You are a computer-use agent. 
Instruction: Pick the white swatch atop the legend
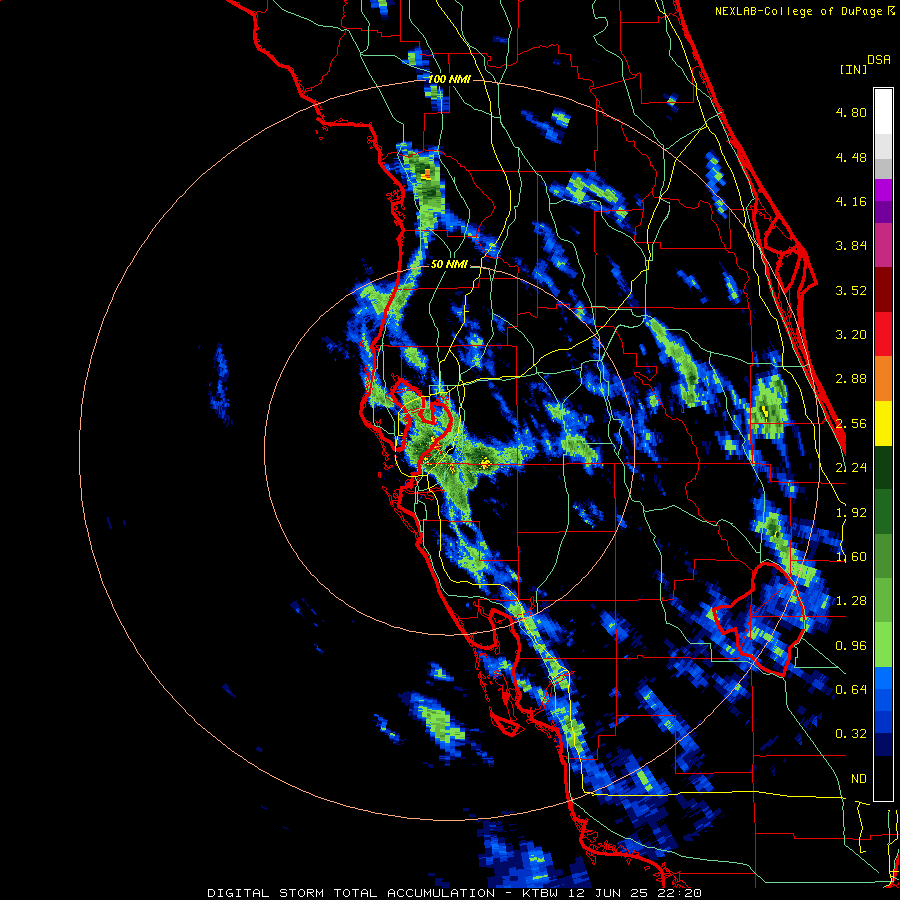tap(883, 112)
